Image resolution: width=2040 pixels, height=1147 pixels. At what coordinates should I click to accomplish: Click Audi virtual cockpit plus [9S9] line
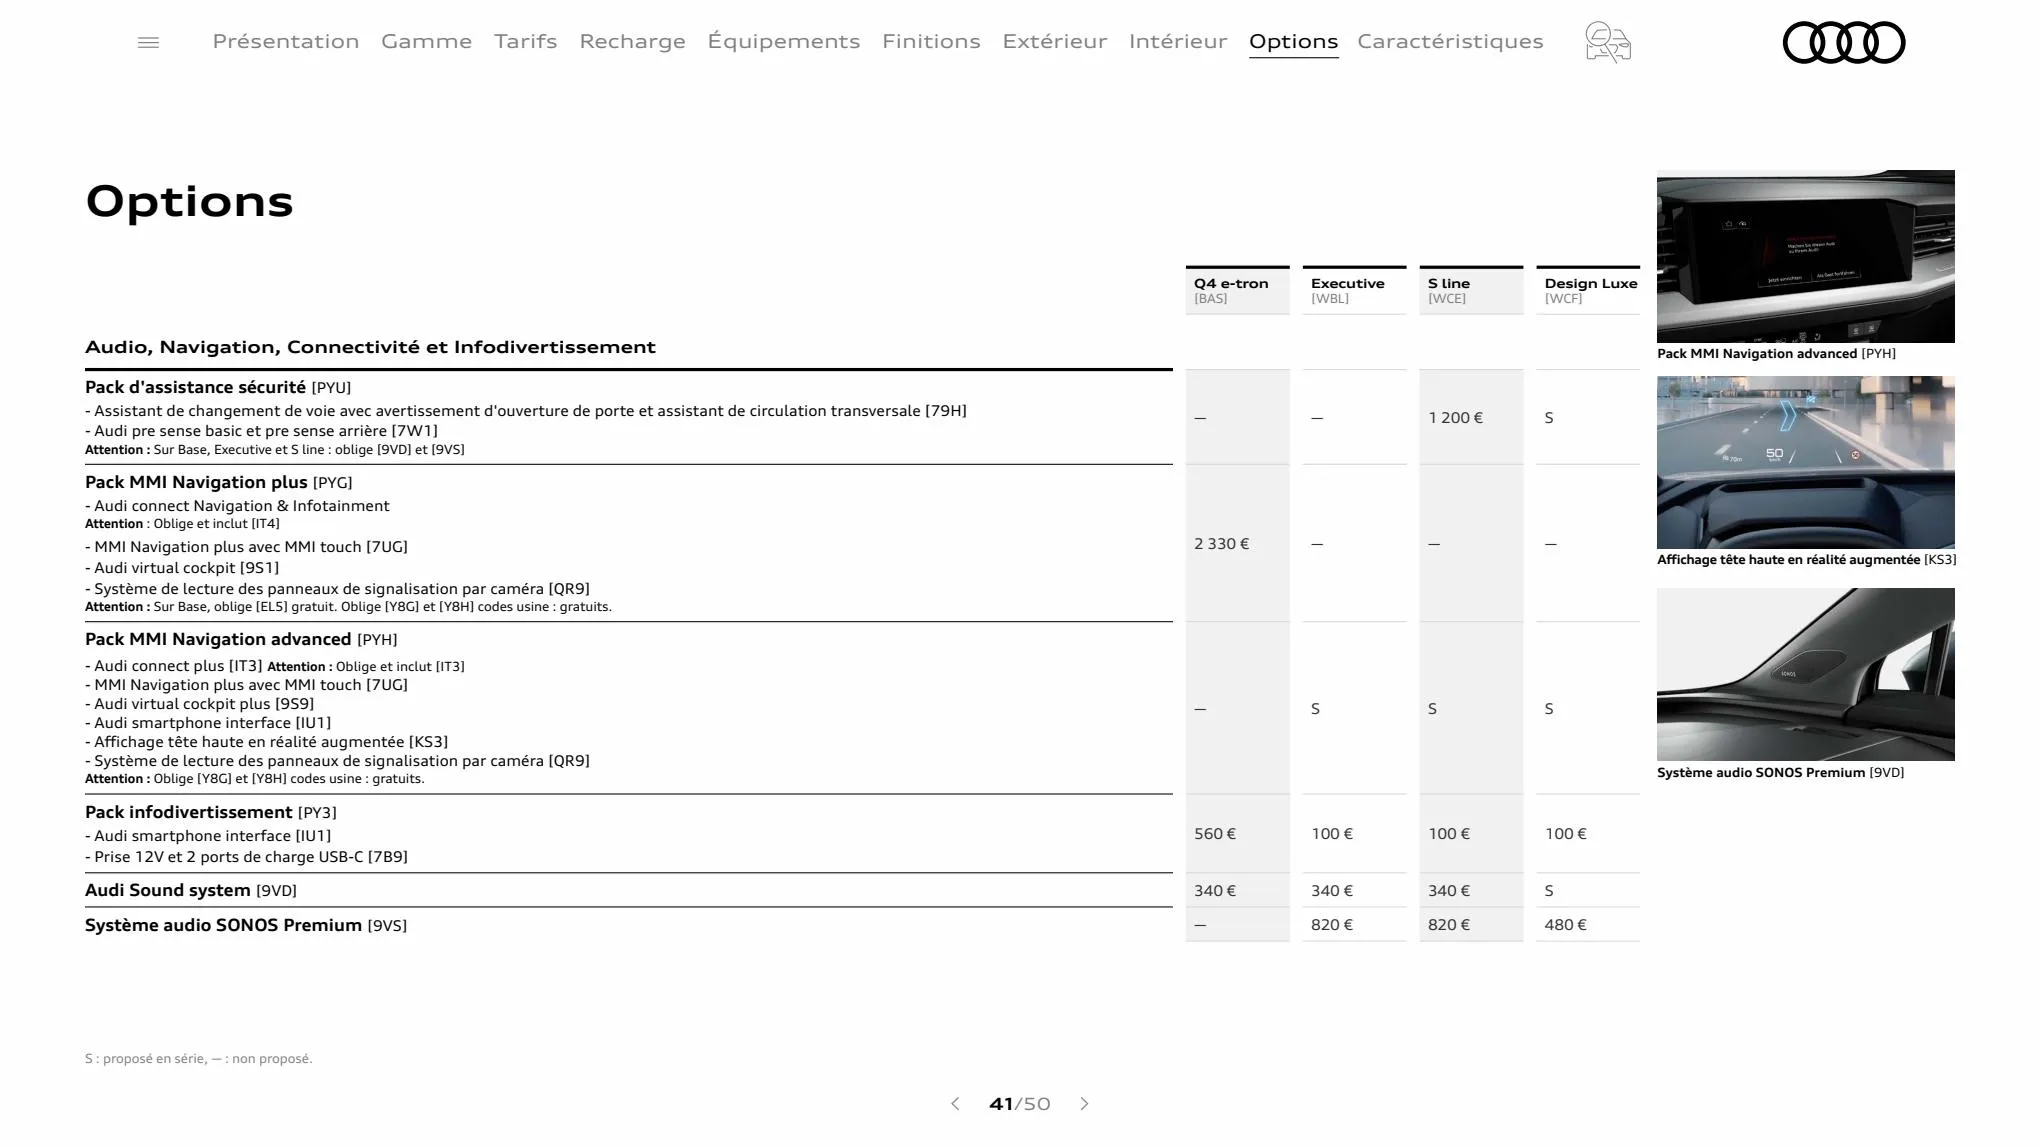[200, 704]
